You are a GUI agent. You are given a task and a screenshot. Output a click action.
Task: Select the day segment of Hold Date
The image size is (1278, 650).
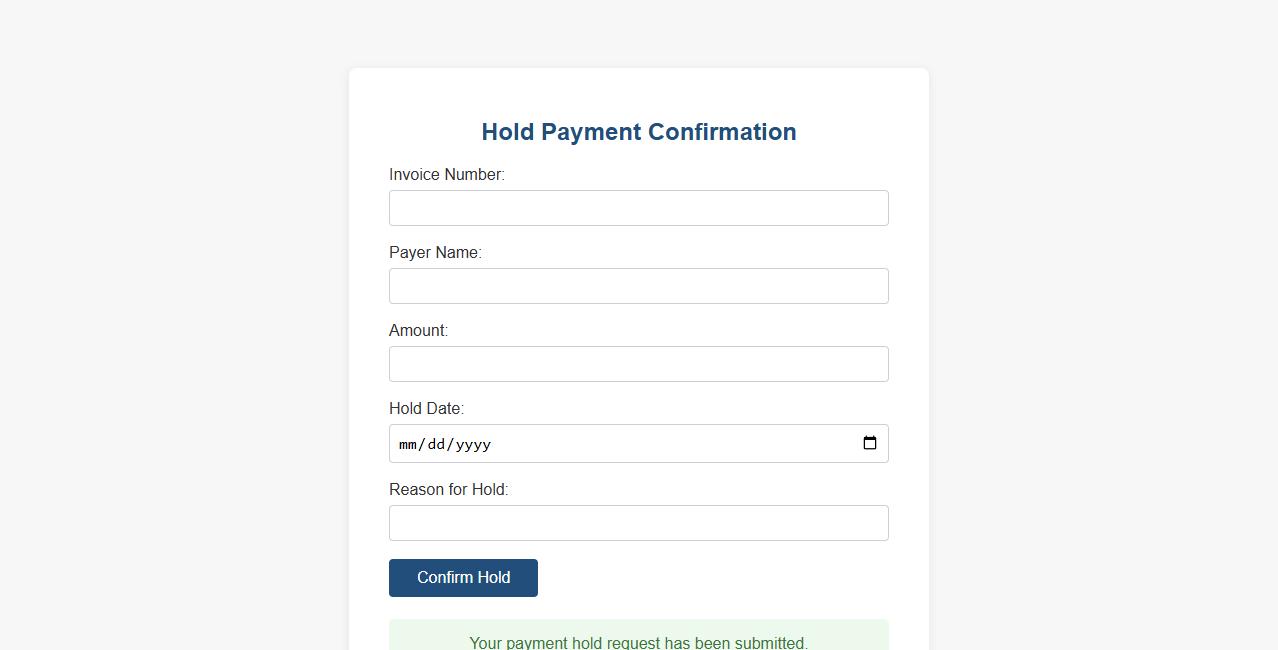pos(436,444)
